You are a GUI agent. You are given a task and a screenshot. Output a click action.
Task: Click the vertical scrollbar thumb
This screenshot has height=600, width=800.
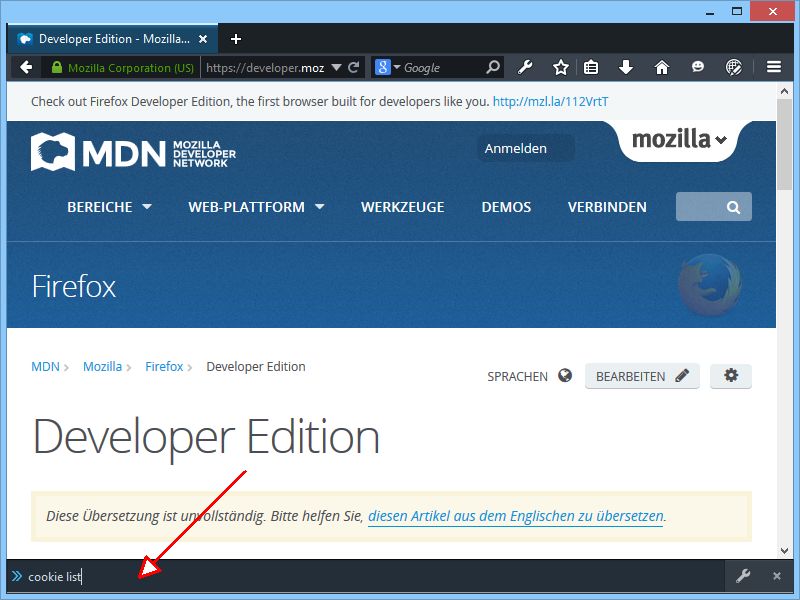point(784,144)
